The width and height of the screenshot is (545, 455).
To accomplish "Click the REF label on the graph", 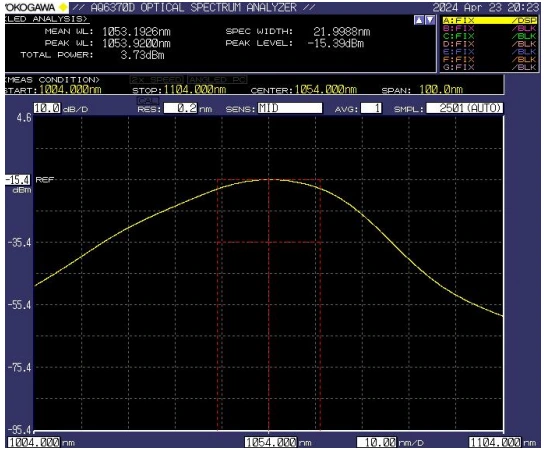I will coord(45,180).
